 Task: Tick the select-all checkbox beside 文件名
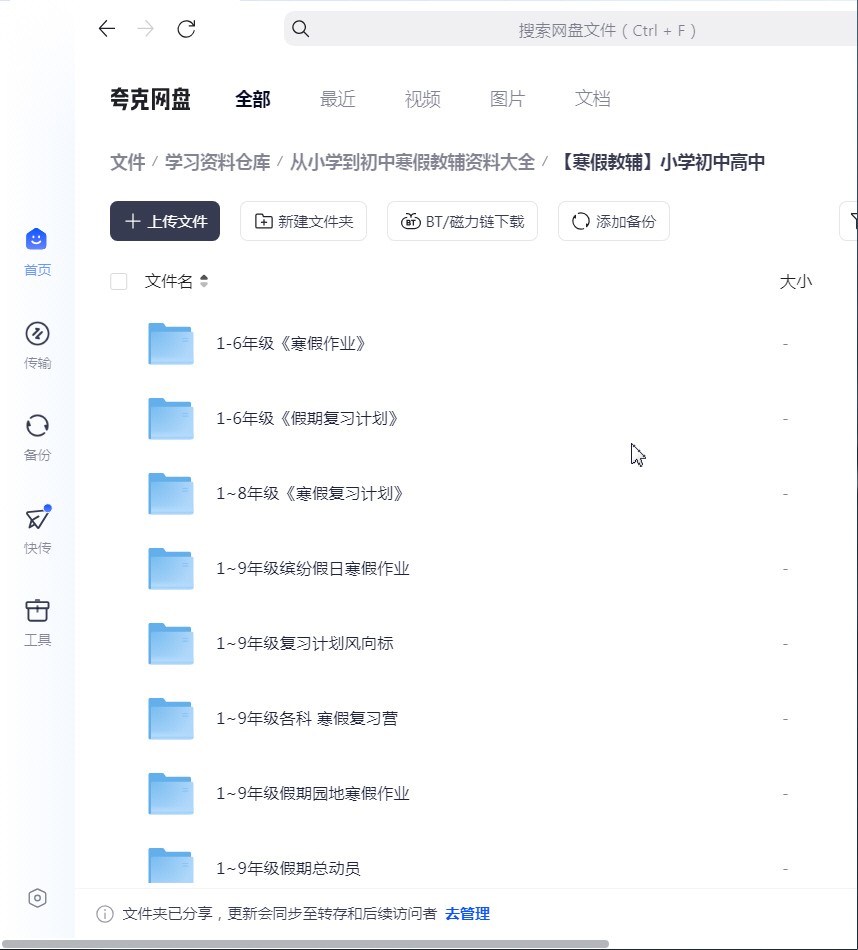click(x=119, y=281)
